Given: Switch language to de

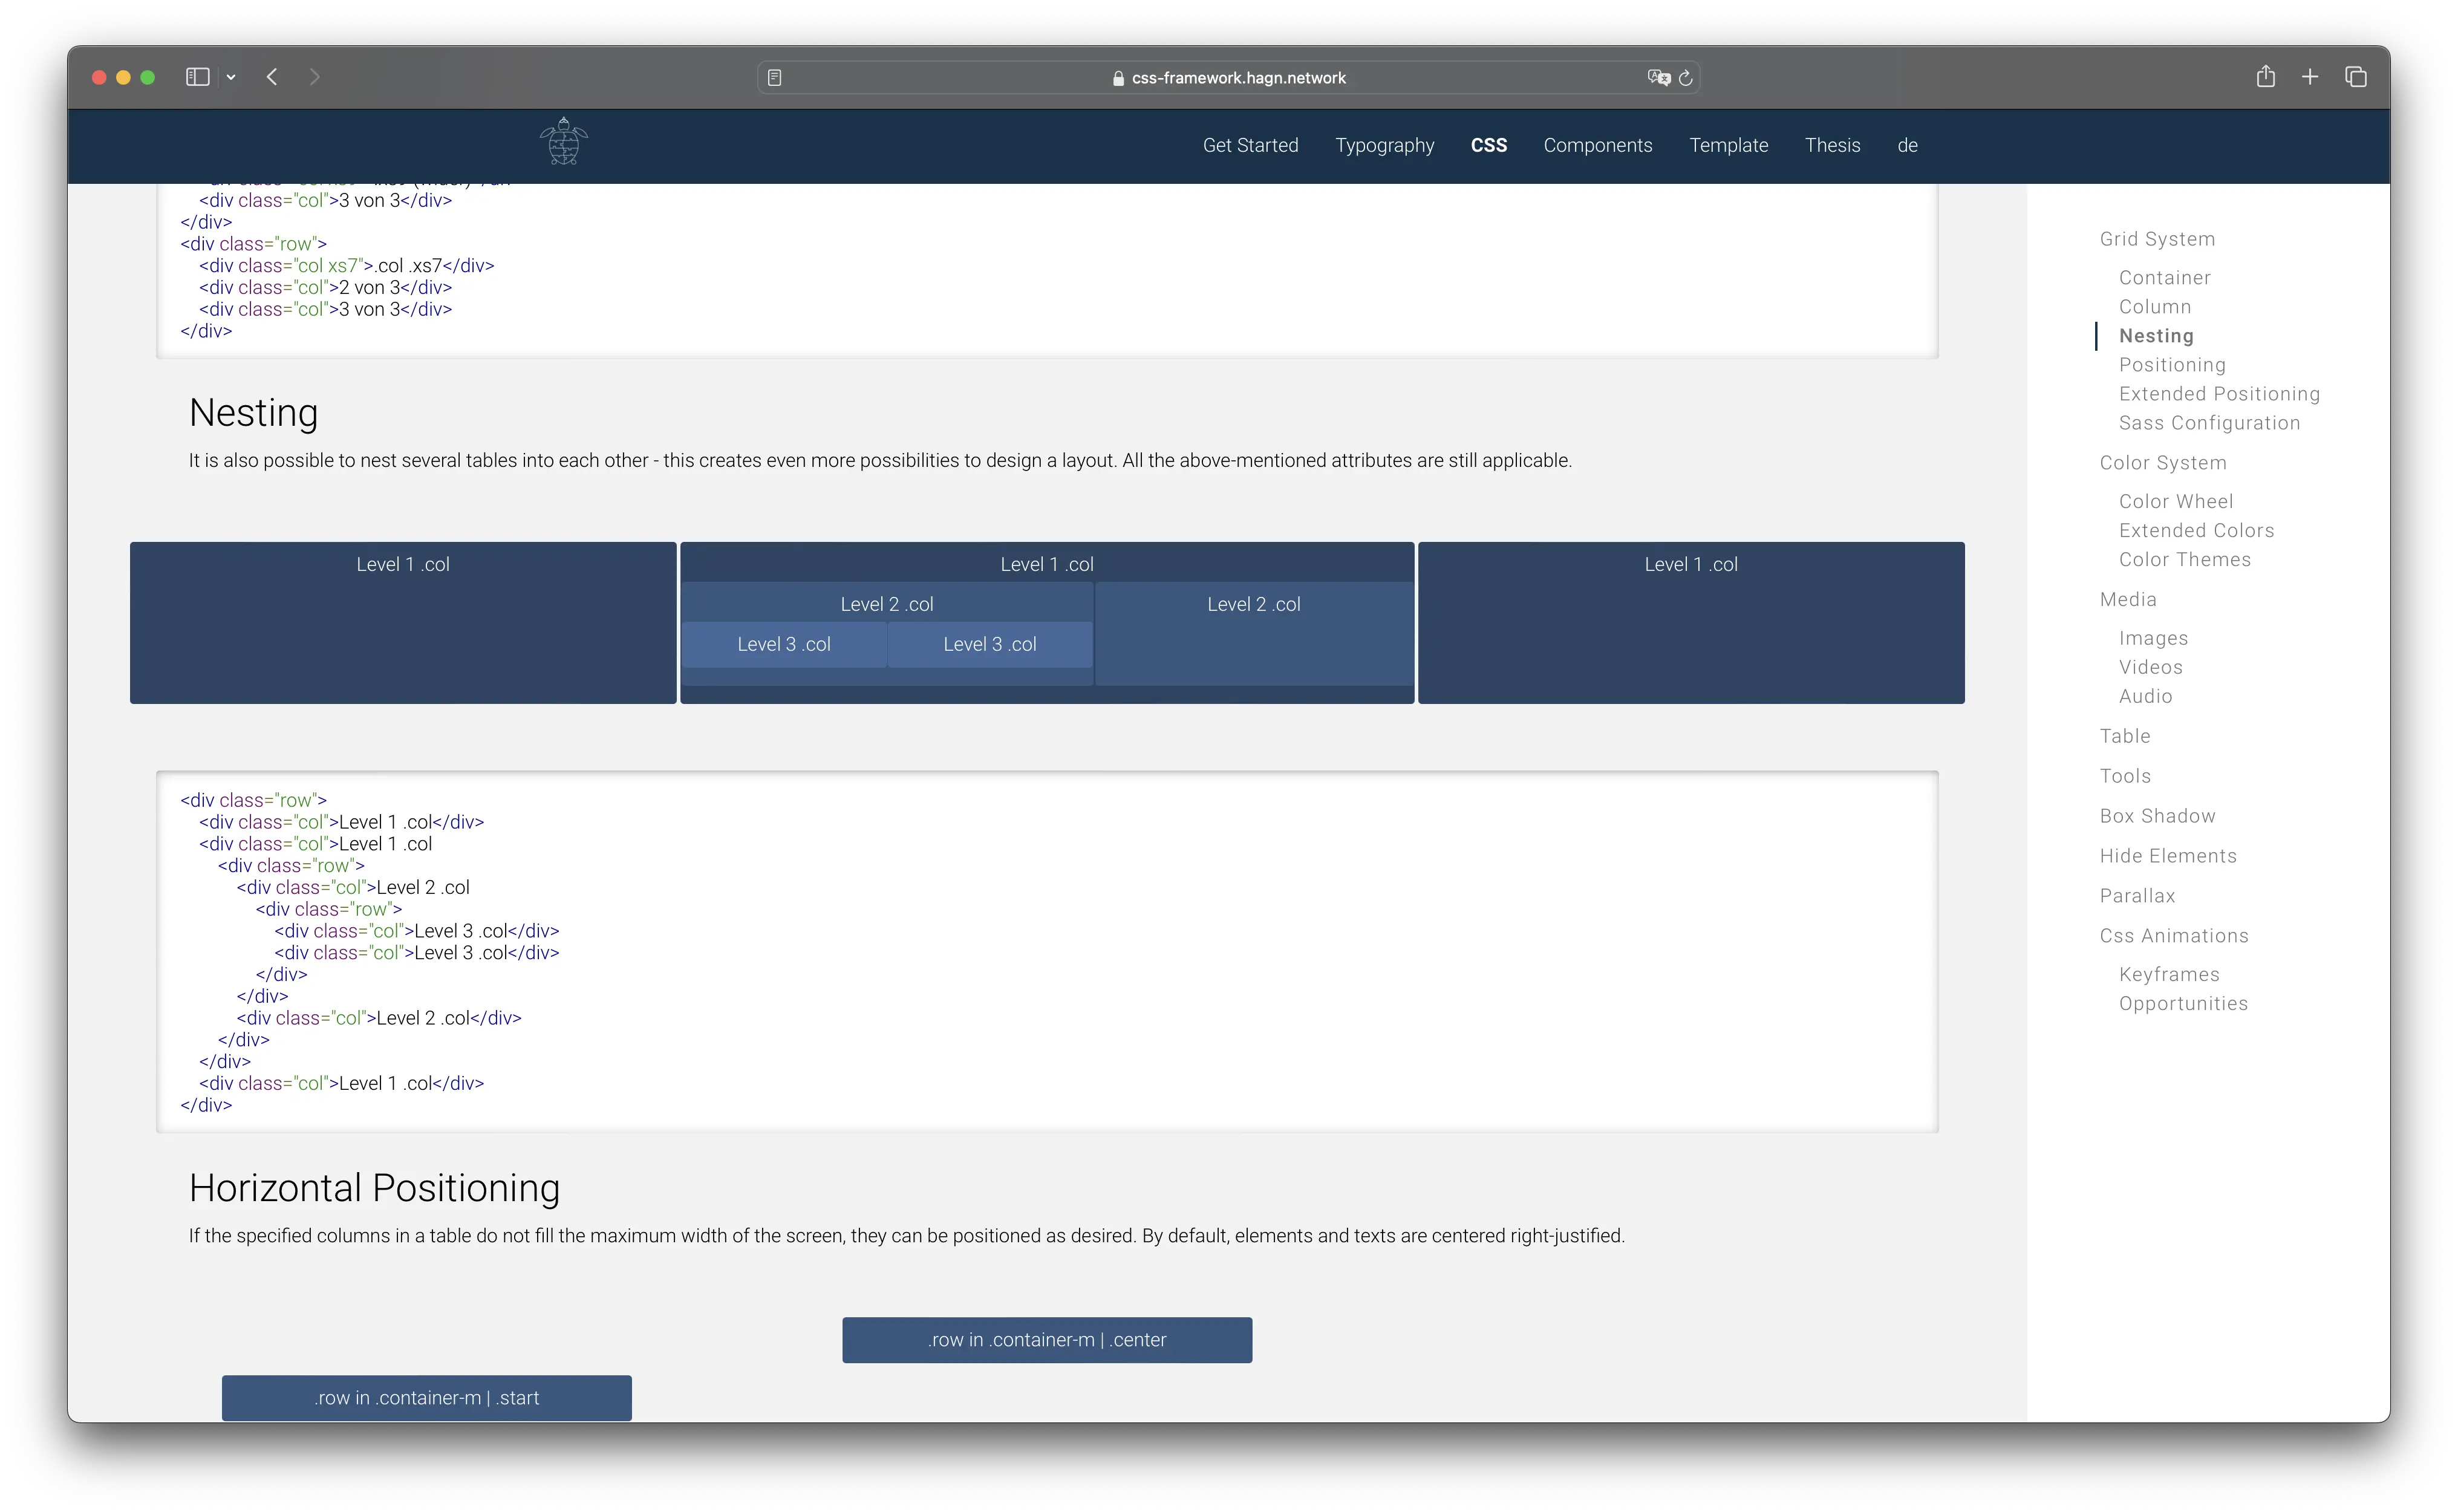Looking at the screenshot, I should (1907, 145).
